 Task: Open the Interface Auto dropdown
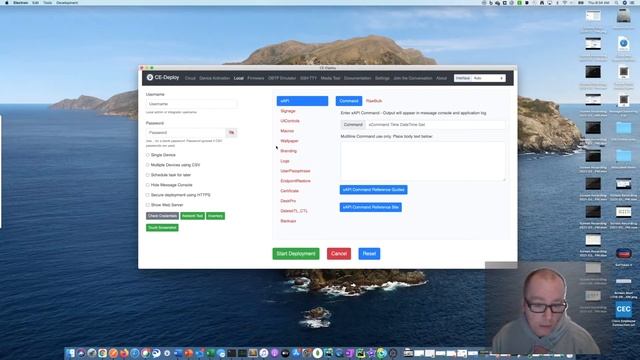pyautogui.click(x=489, y=78)
